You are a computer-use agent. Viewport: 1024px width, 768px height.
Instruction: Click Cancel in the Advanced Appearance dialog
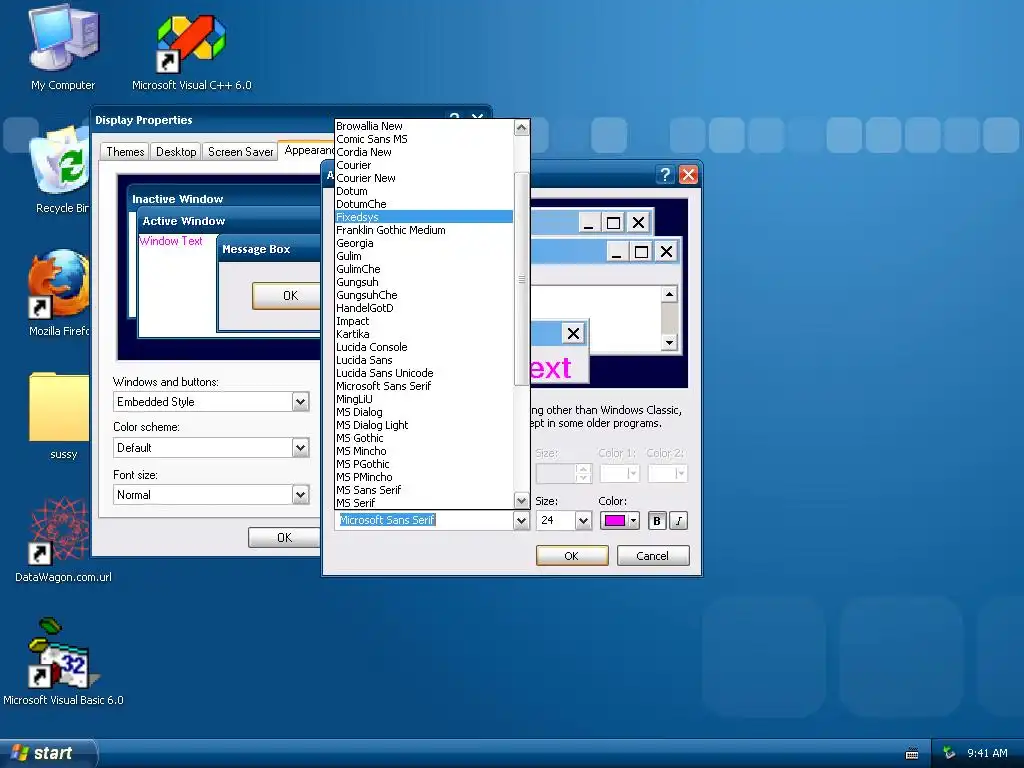click(x=652, y=556)
